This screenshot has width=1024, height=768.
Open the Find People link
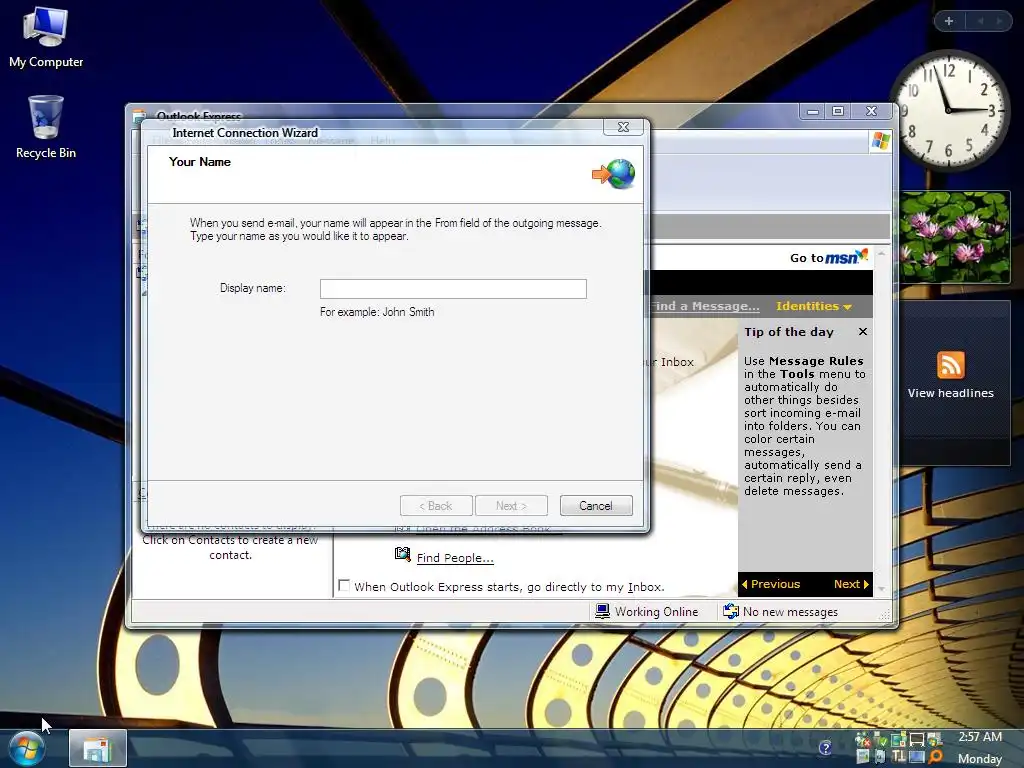pyautogui.click(x=455, y=558)
